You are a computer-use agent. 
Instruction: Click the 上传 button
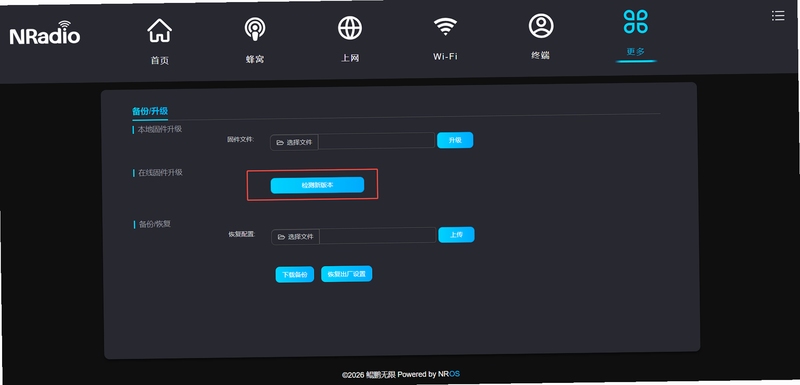click(x=457, y=235)
